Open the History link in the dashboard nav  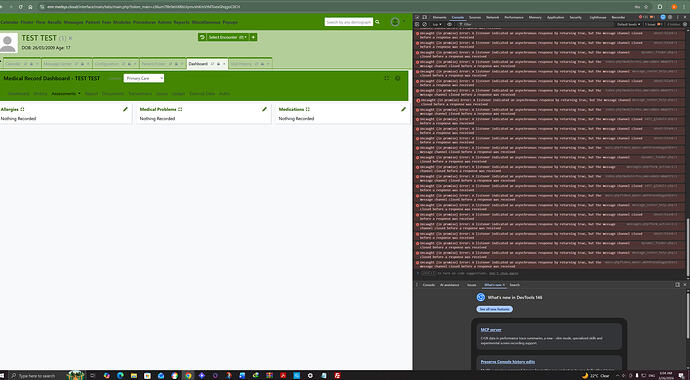(40, 94)
